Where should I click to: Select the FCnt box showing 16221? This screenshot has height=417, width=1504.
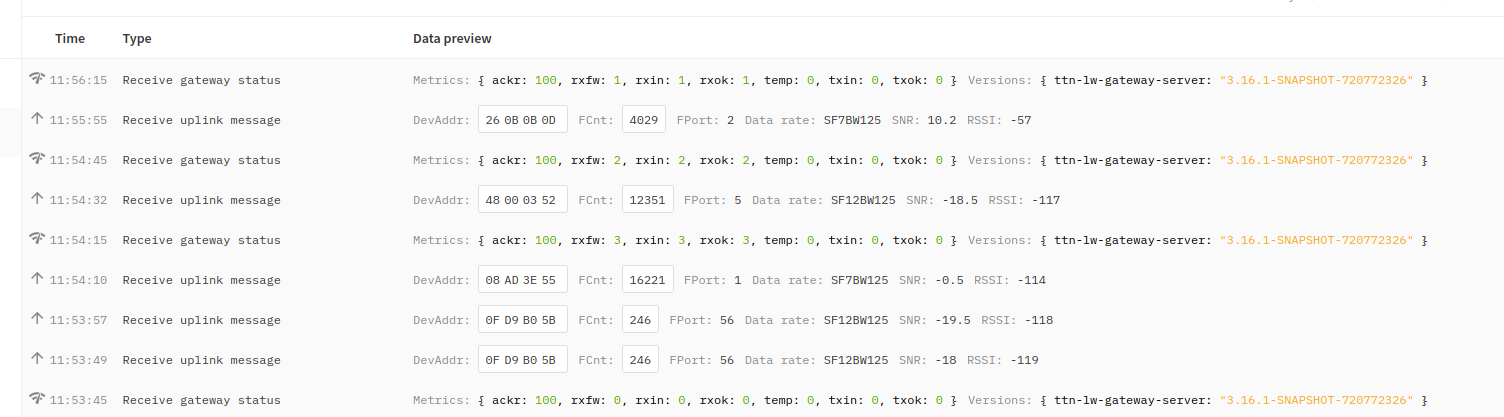647,280
